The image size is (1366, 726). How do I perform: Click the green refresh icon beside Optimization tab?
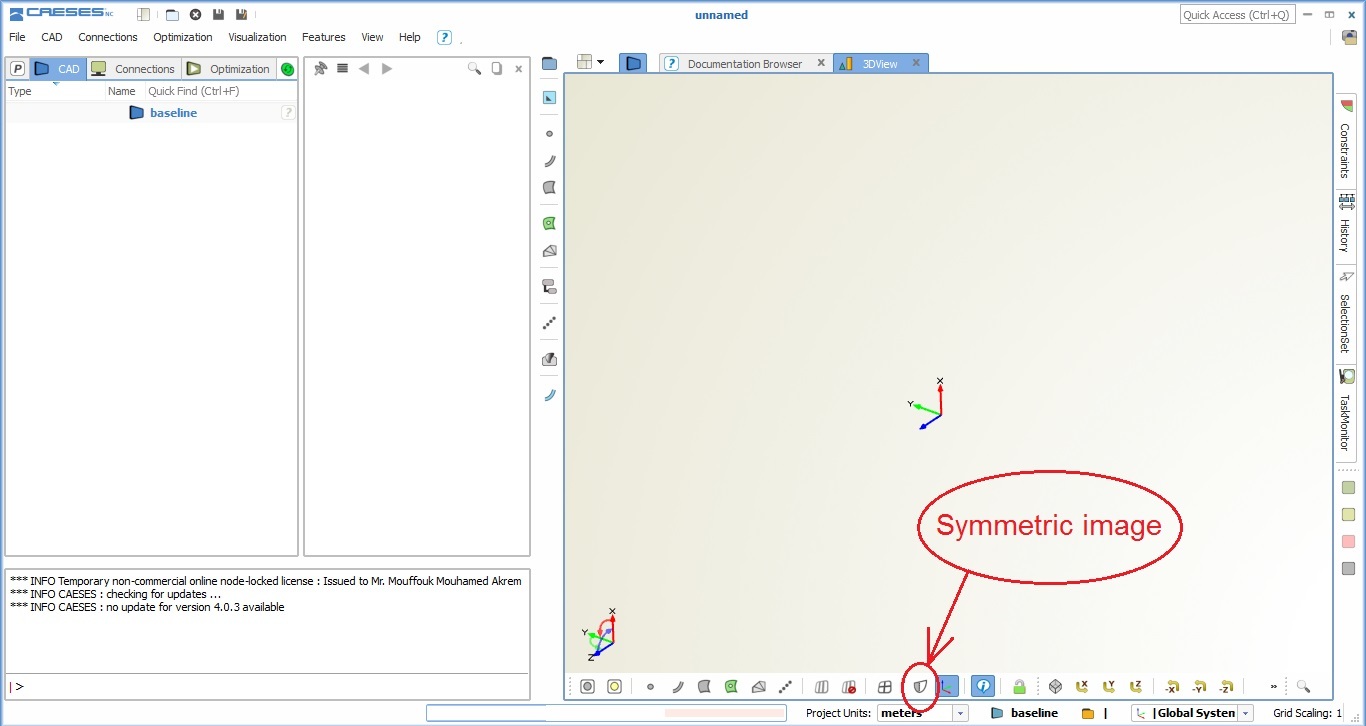(287, 69)
